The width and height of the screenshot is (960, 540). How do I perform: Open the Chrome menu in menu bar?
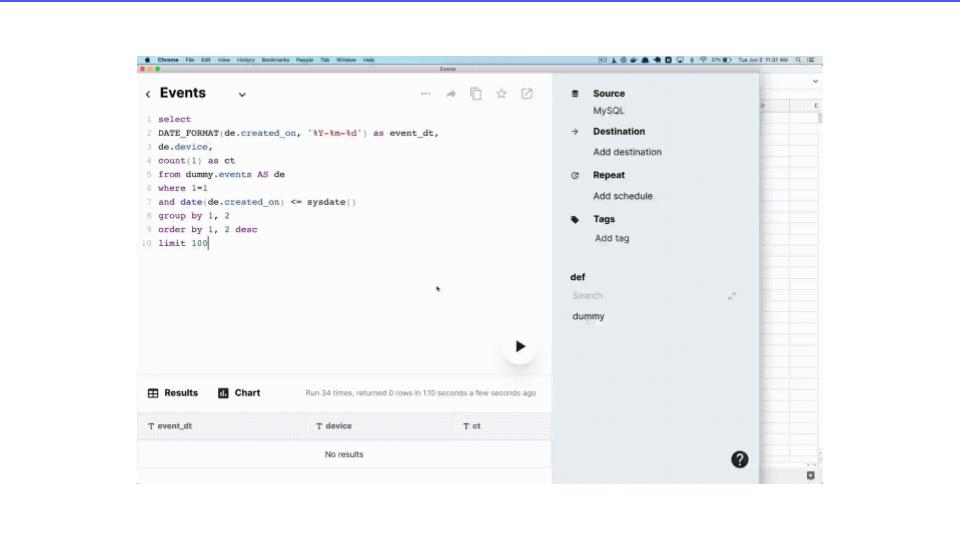(x=168, y=60)
